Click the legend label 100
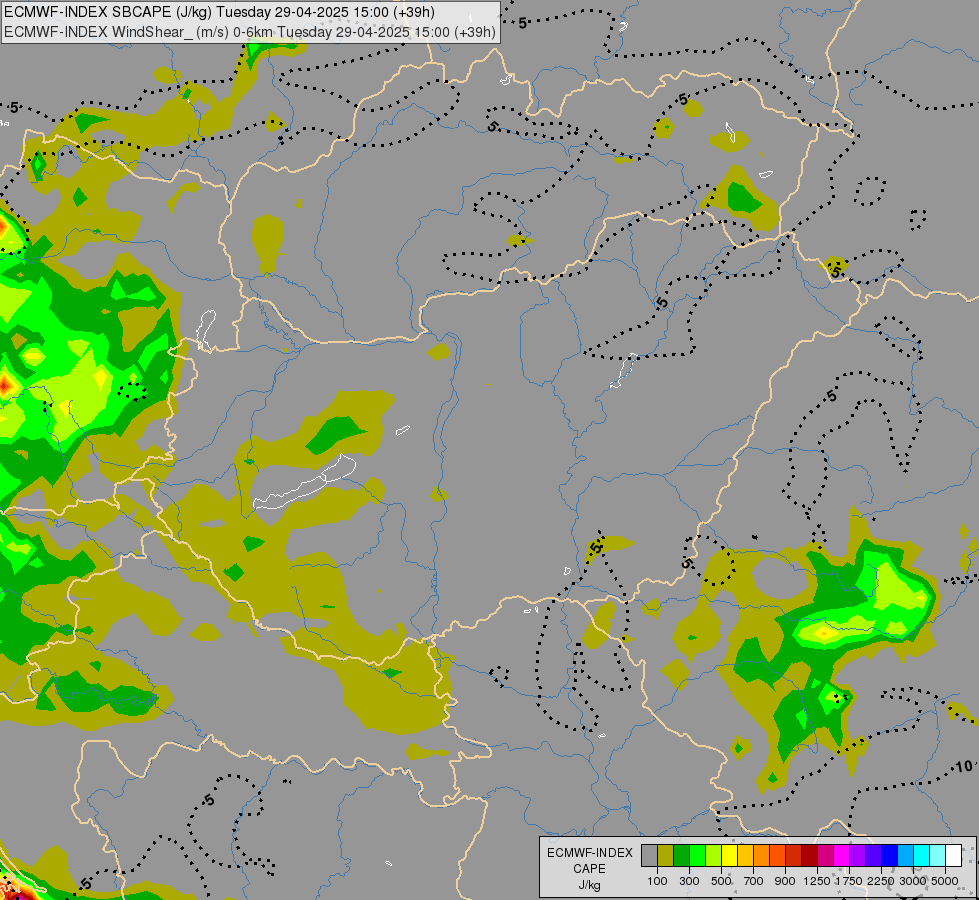The image size is (979, 900). 657,881
